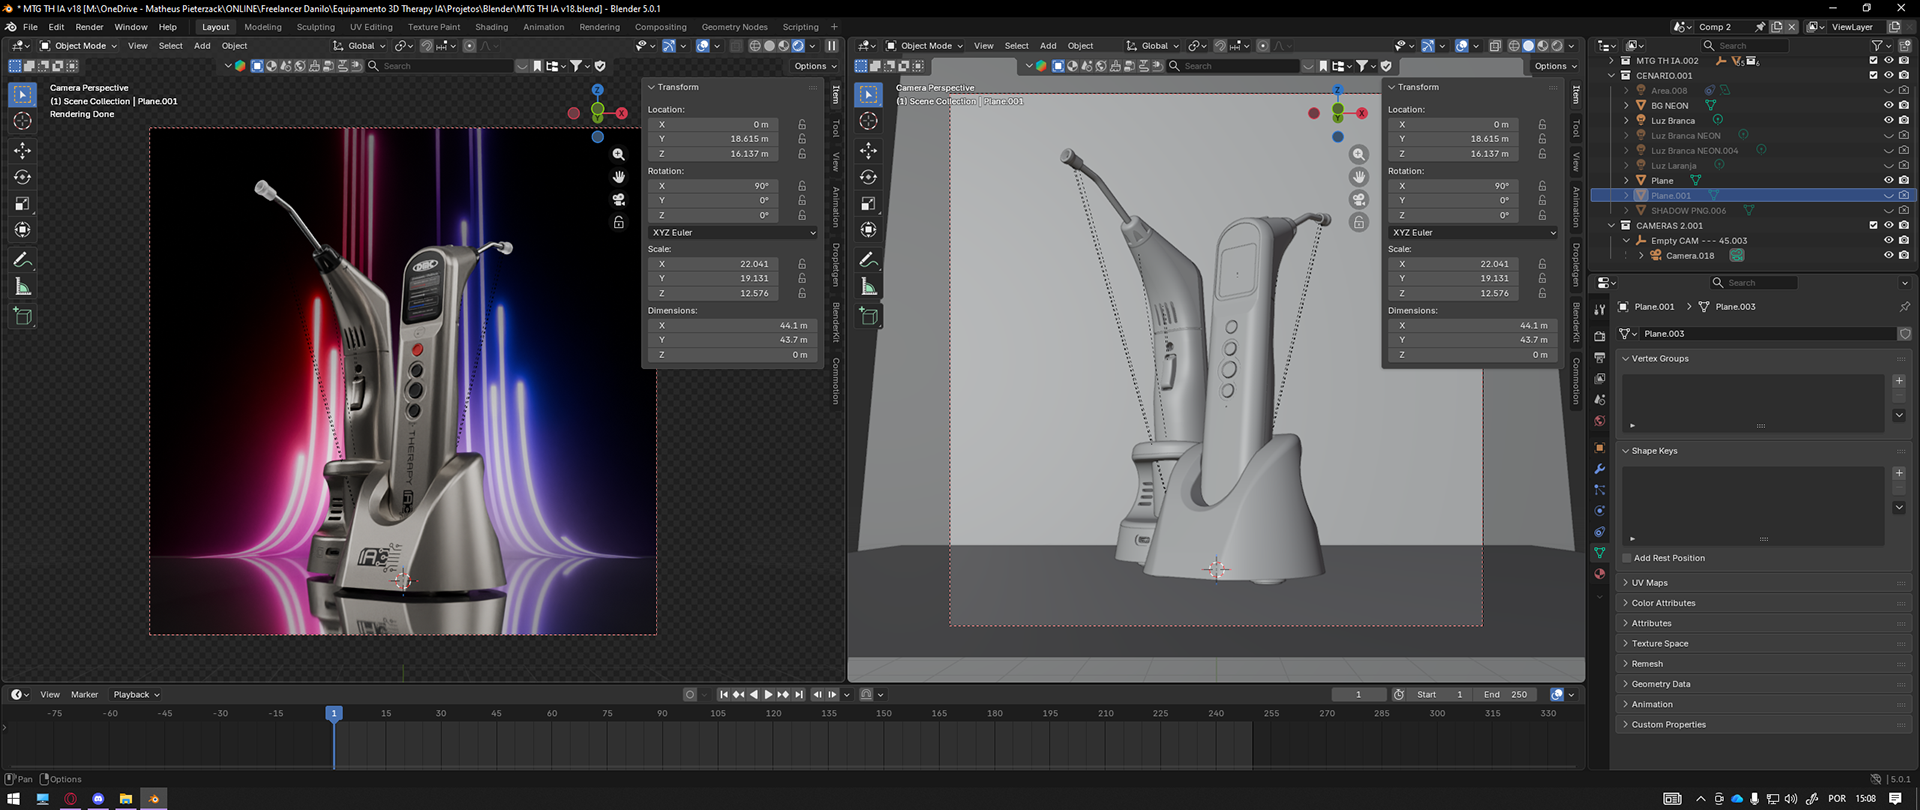This screenshot has width=1920, height=810.
Task: Toggle visibility of Luz Branca light
Action: [1888, 120]
